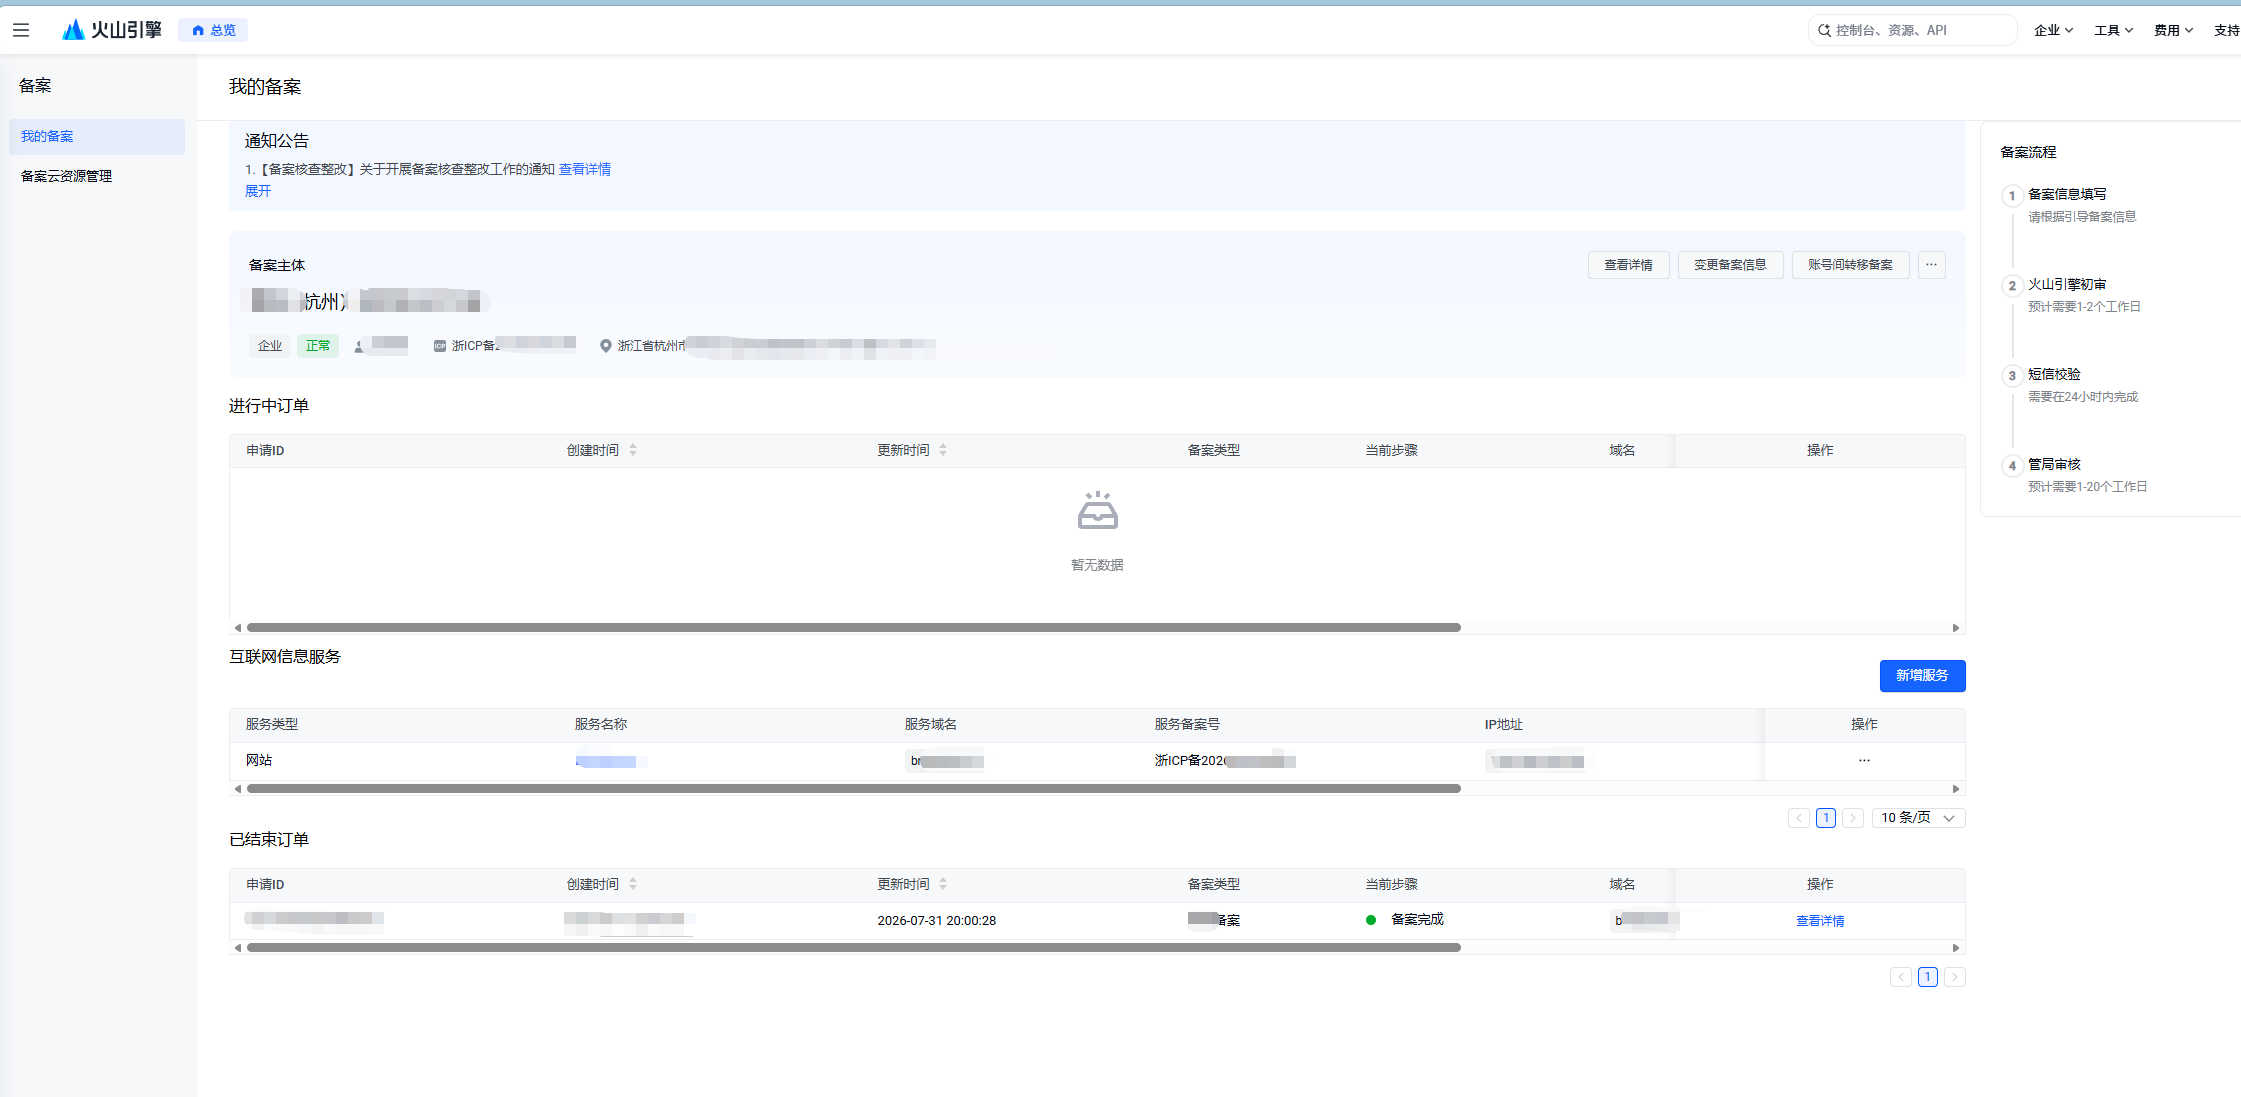Click step 2 火山引擎初审
Screen dimensions: 2241x1097
coord(2067,284)
